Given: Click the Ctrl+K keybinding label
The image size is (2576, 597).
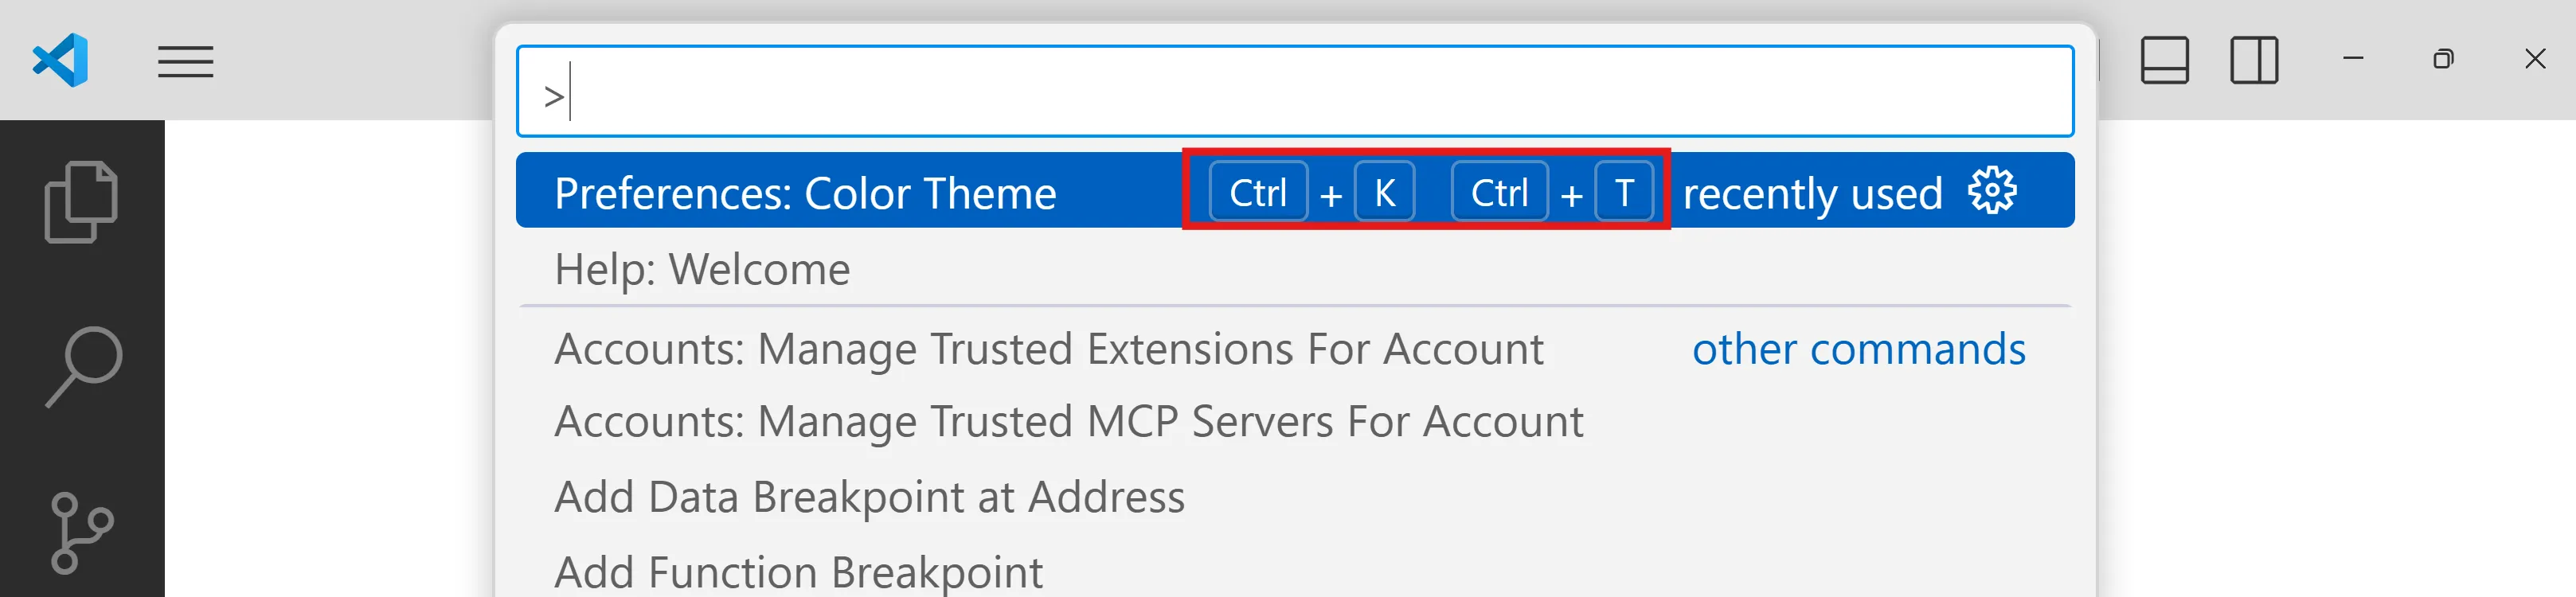Looking at the screenshot, I should pos(1310,192).
